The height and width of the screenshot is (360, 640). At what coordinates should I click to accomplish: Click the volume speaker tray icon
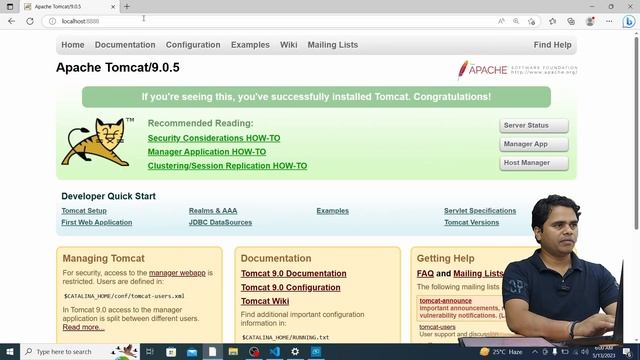[585, 351]
